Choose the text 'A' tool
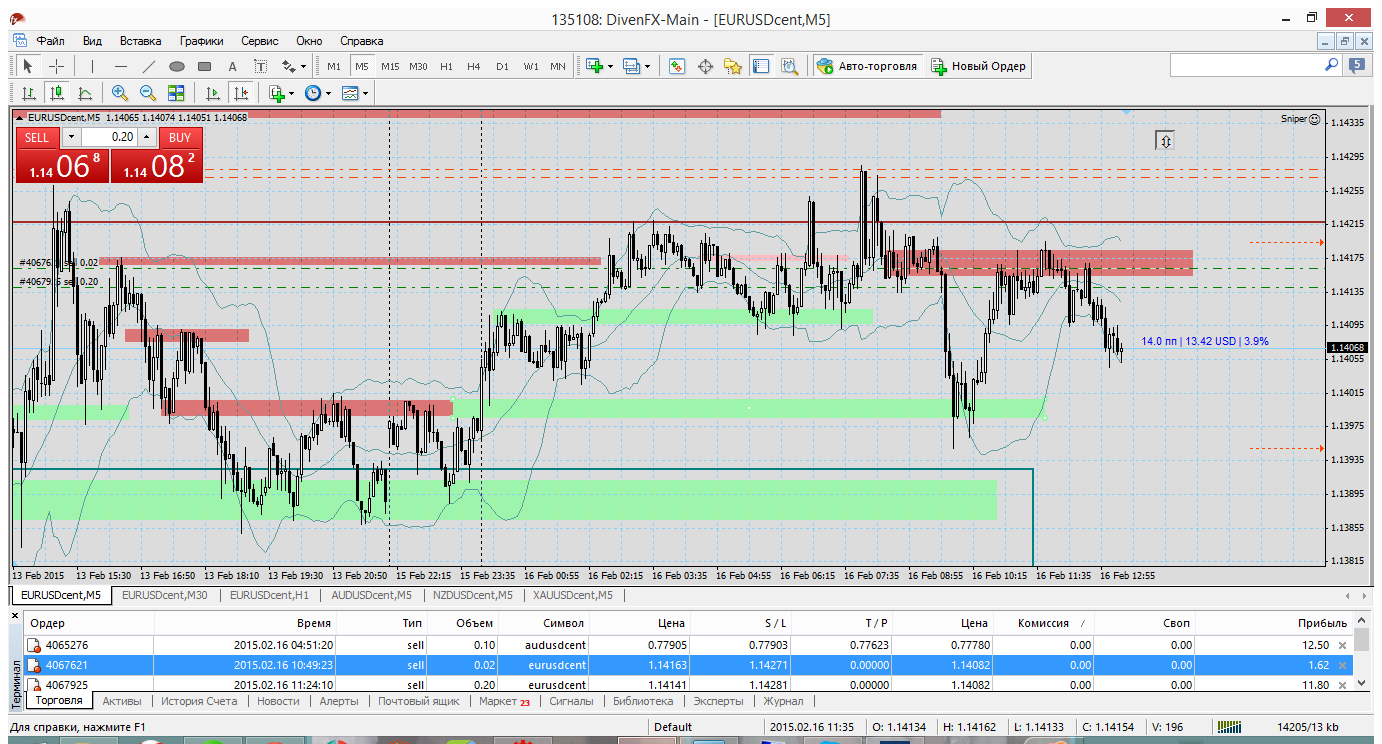 [233, 66]
